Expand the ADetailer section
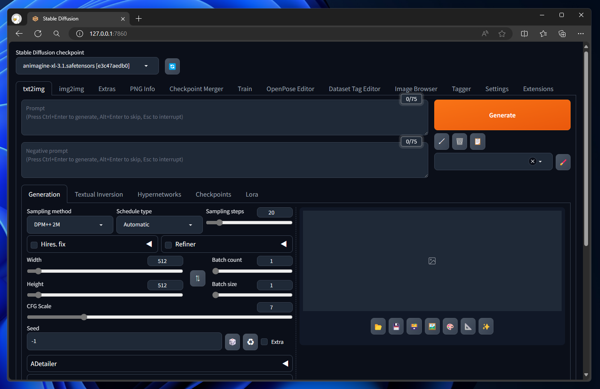Screen dimensions: 600x389 (x=160, y=363)
